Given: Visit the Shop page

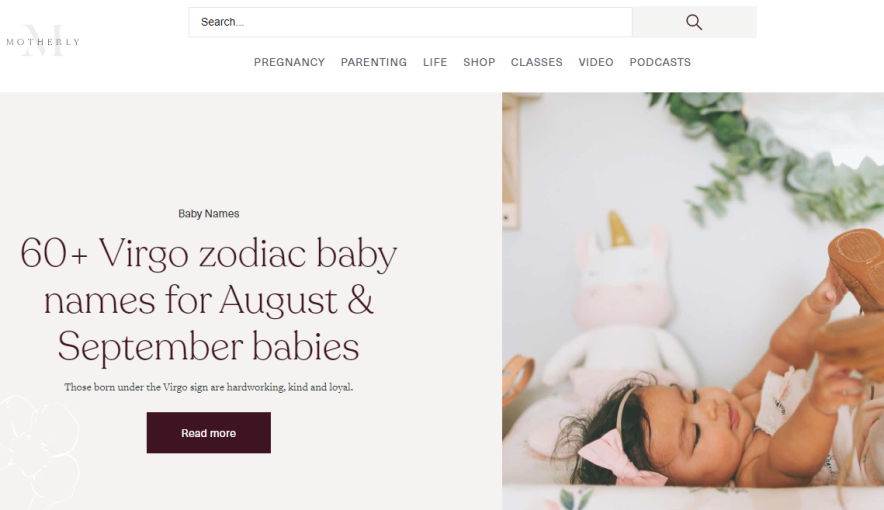Looking at the screenshot, I should pos(479,62).
